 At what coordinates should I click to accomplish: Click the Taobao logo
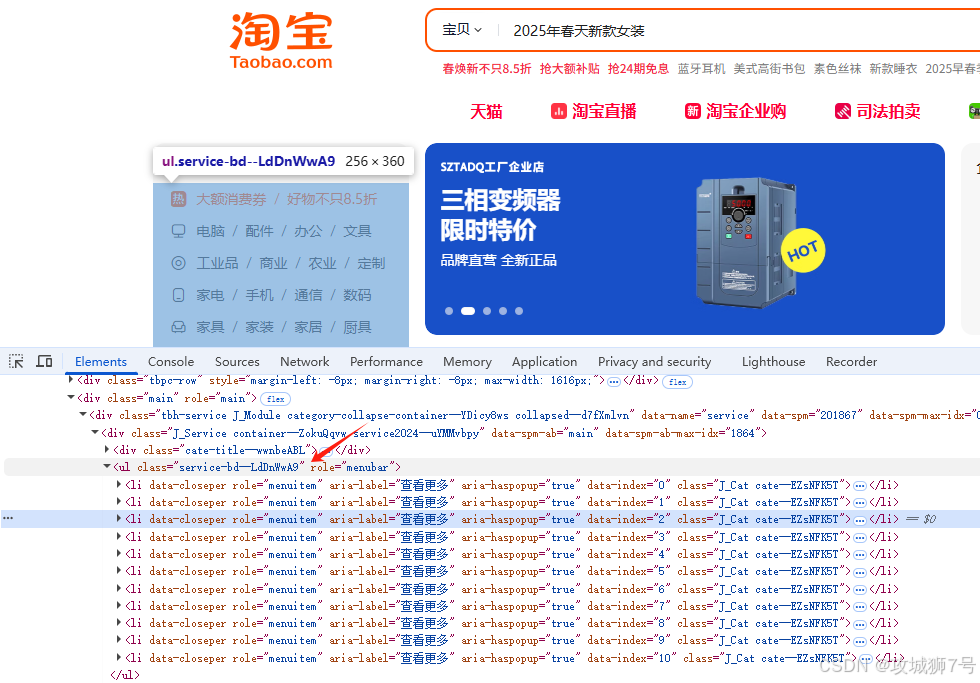click(x=281, y=41)
